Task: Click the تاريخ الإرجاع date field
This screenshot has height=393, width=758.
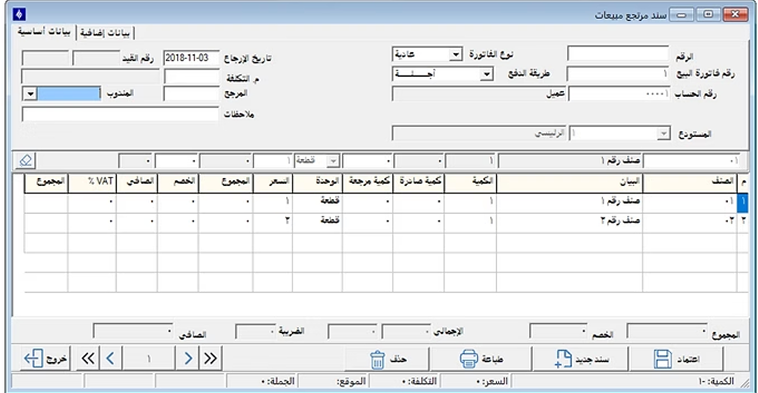Action: click(x=191, y=58)
